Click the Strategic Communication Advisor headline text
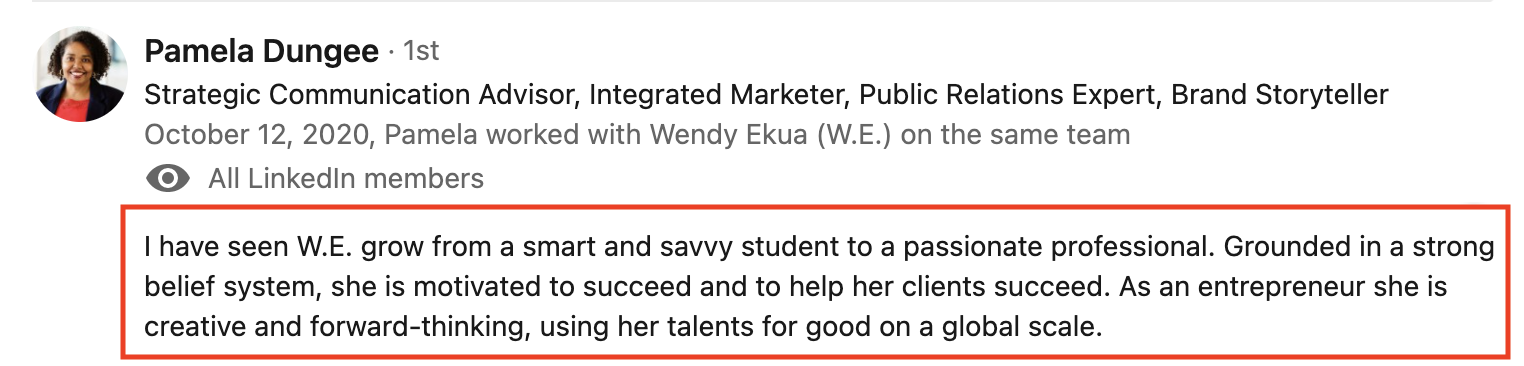Screen dimensions: 1524x366 (361, 95)
